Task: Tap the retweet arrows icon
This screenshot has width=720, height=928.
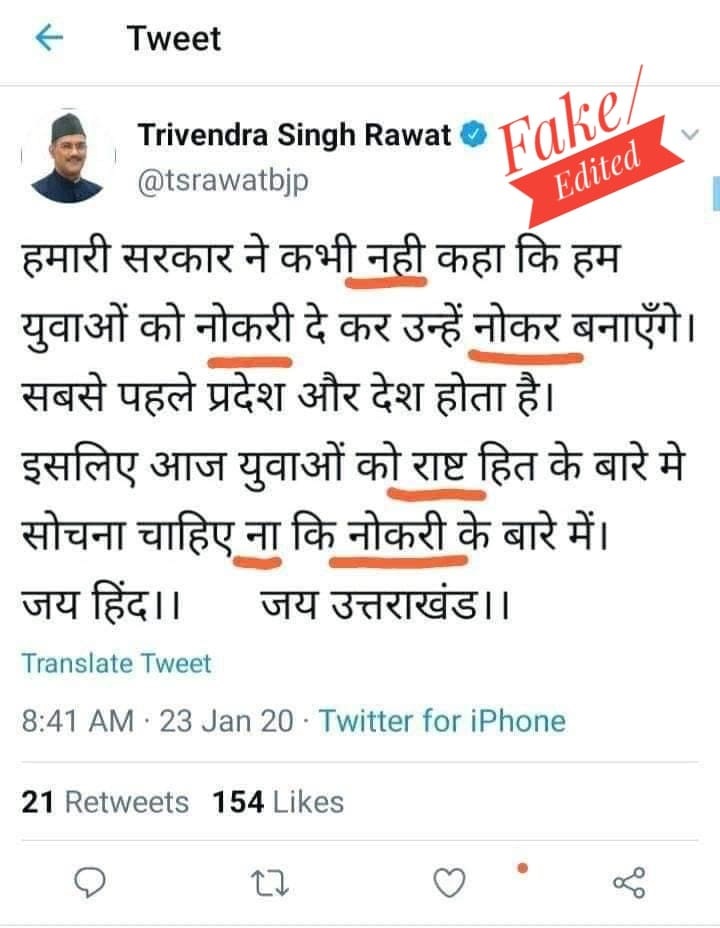Action: (x=270, y=883)
